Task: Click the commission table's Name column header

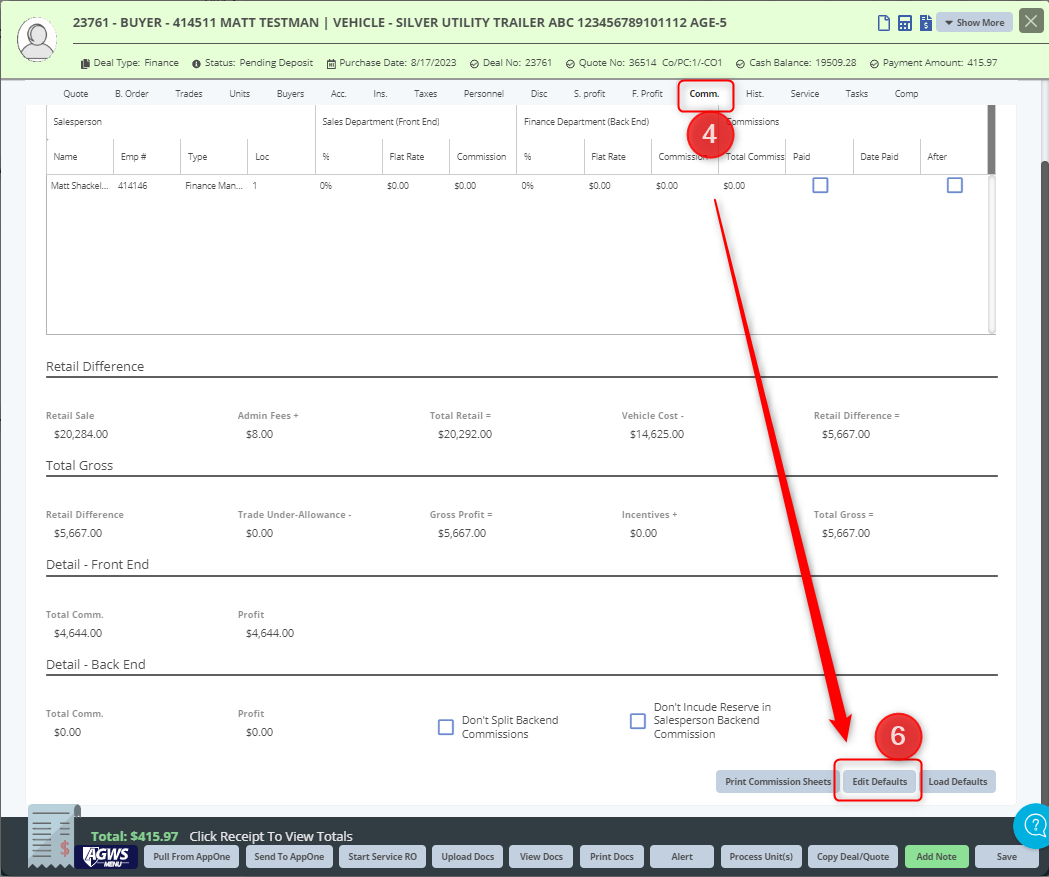Action: coord(80,157)
